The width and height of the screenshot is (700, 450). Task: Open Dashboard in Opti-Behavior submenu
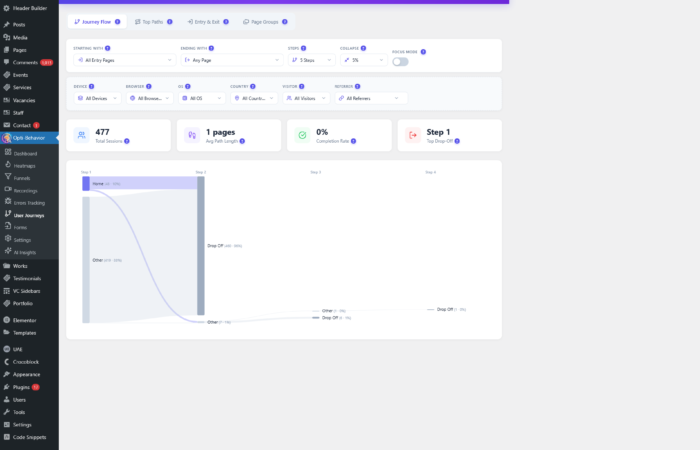pyautogui.click(x=25, y=154)
